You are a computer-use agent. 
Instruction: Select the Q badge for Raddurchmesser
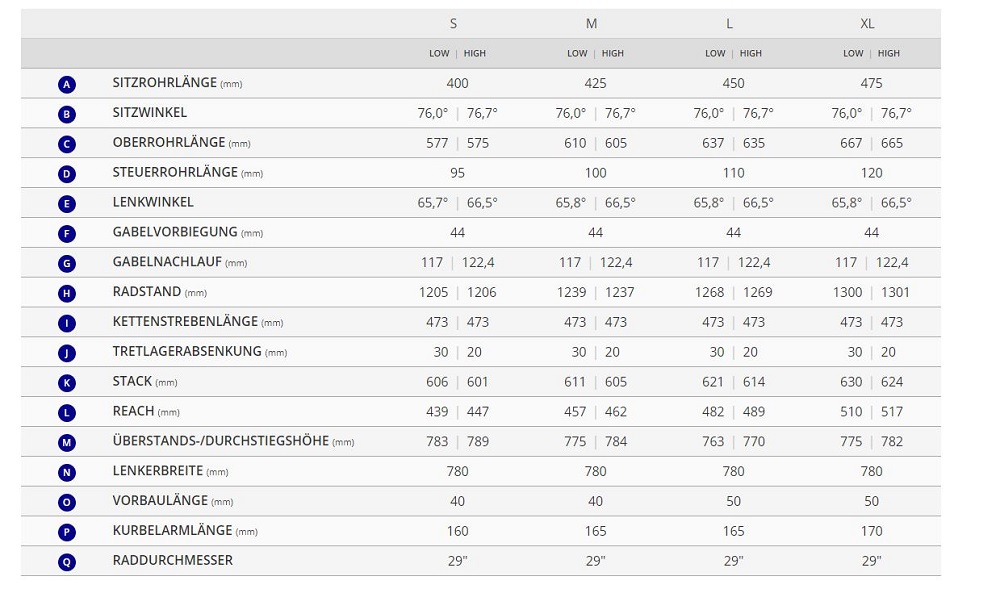click(67, 561)
